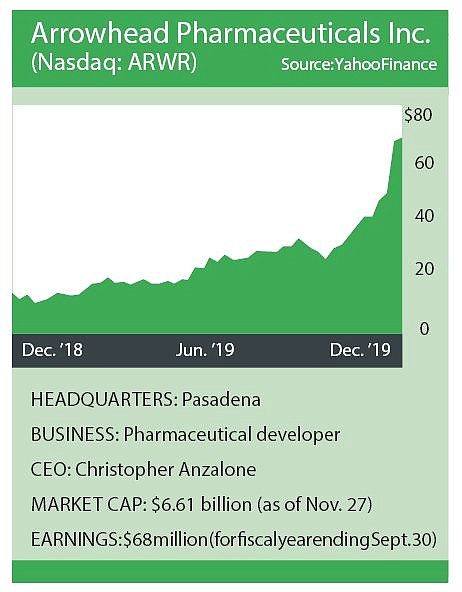462x592 pixels.
Task: Click the 20 axis label
Action: 424,269
